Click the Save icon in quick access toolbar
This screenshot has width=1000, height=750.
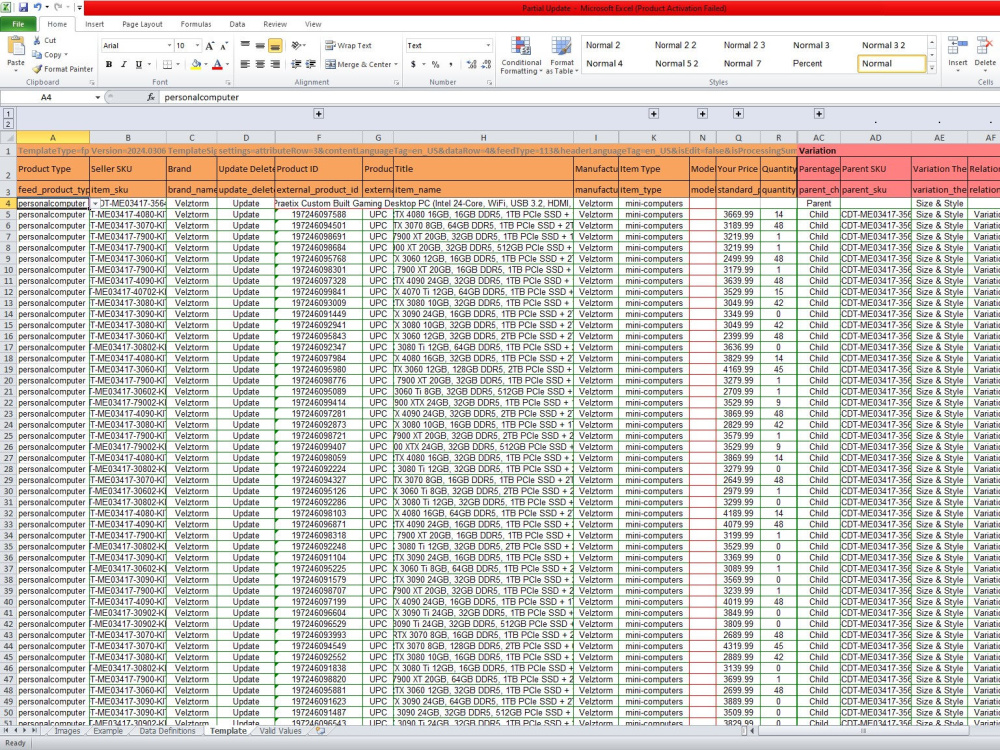point(23,8)
